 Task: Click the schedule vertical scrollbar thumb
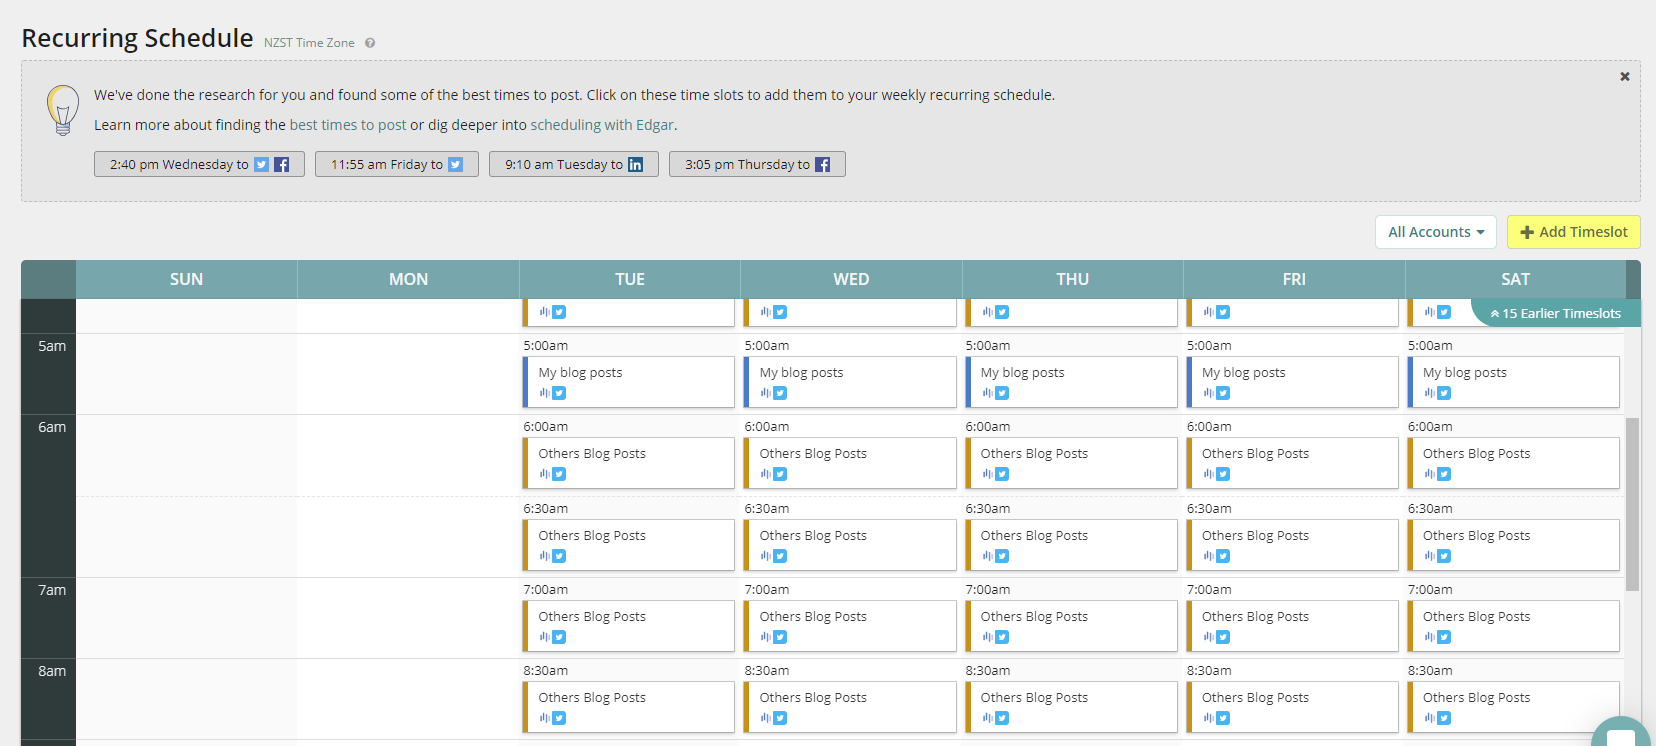tap(1632, 504)
